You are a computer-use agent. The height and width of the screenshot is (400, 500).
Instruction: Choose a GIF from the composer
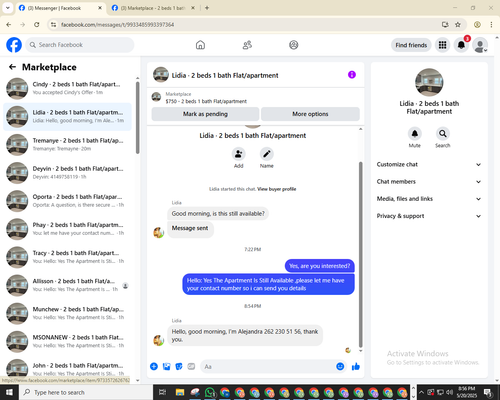(191, 367)
